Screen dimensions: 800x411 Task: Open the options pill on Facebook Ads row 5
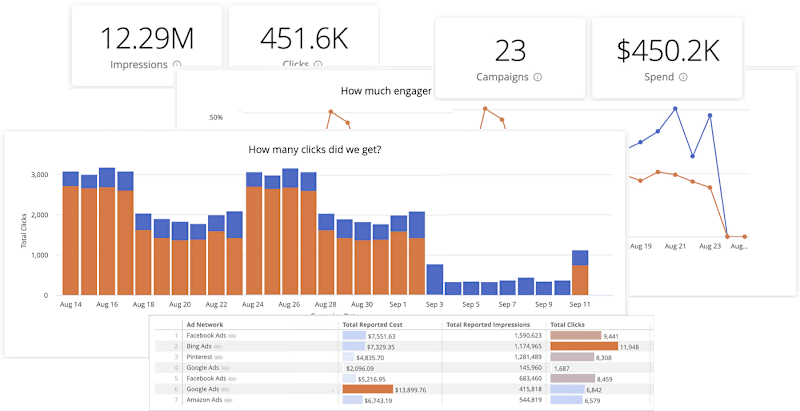click(x=233, y=379)
